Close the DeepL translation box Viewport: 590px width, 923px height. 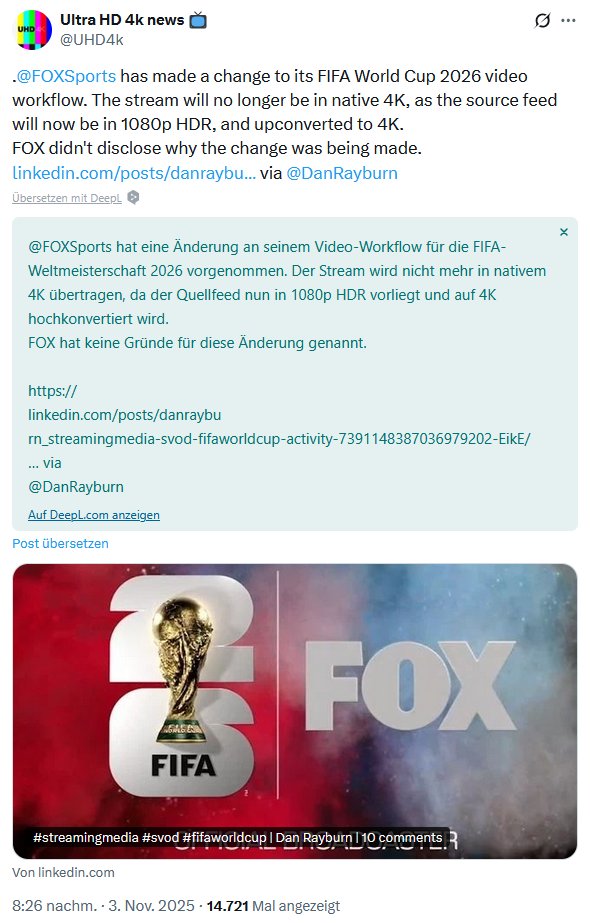click(x=564, y=232)
